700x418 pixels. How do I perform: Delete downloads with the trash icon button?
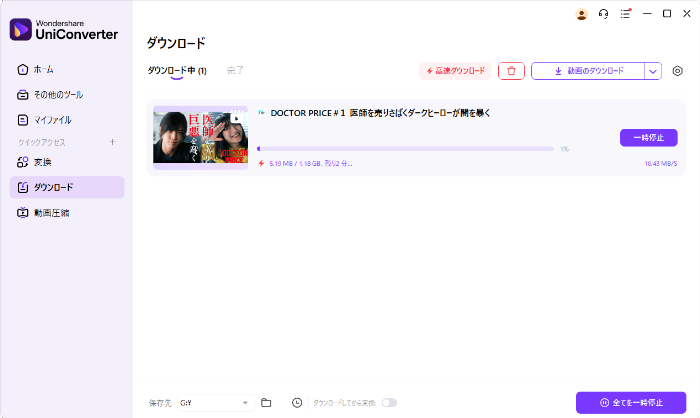coord(511,71)
